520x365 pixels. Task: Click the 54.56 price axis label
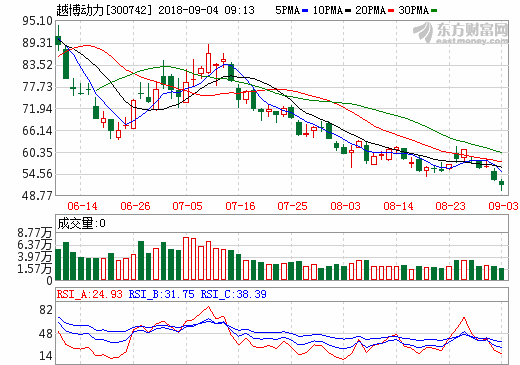point(37,174)
